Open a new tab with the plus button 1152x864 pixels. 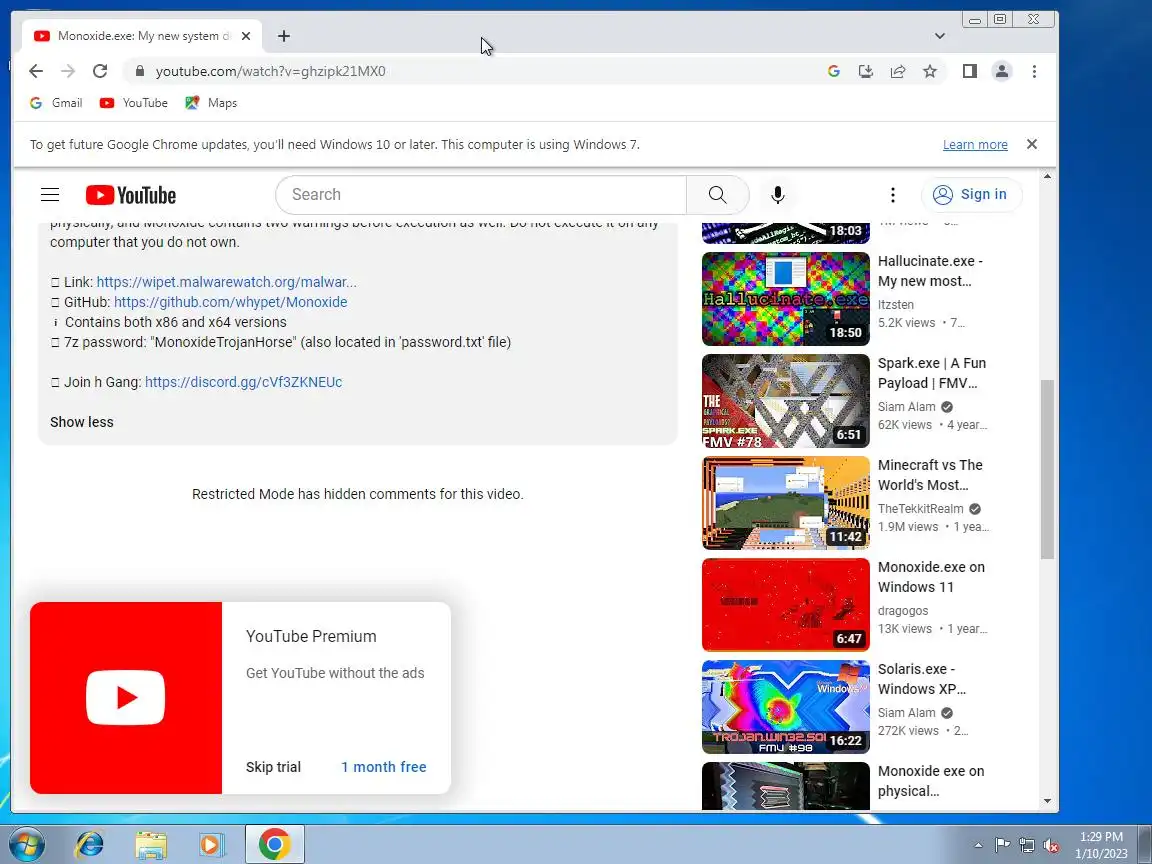pos(284,36)
